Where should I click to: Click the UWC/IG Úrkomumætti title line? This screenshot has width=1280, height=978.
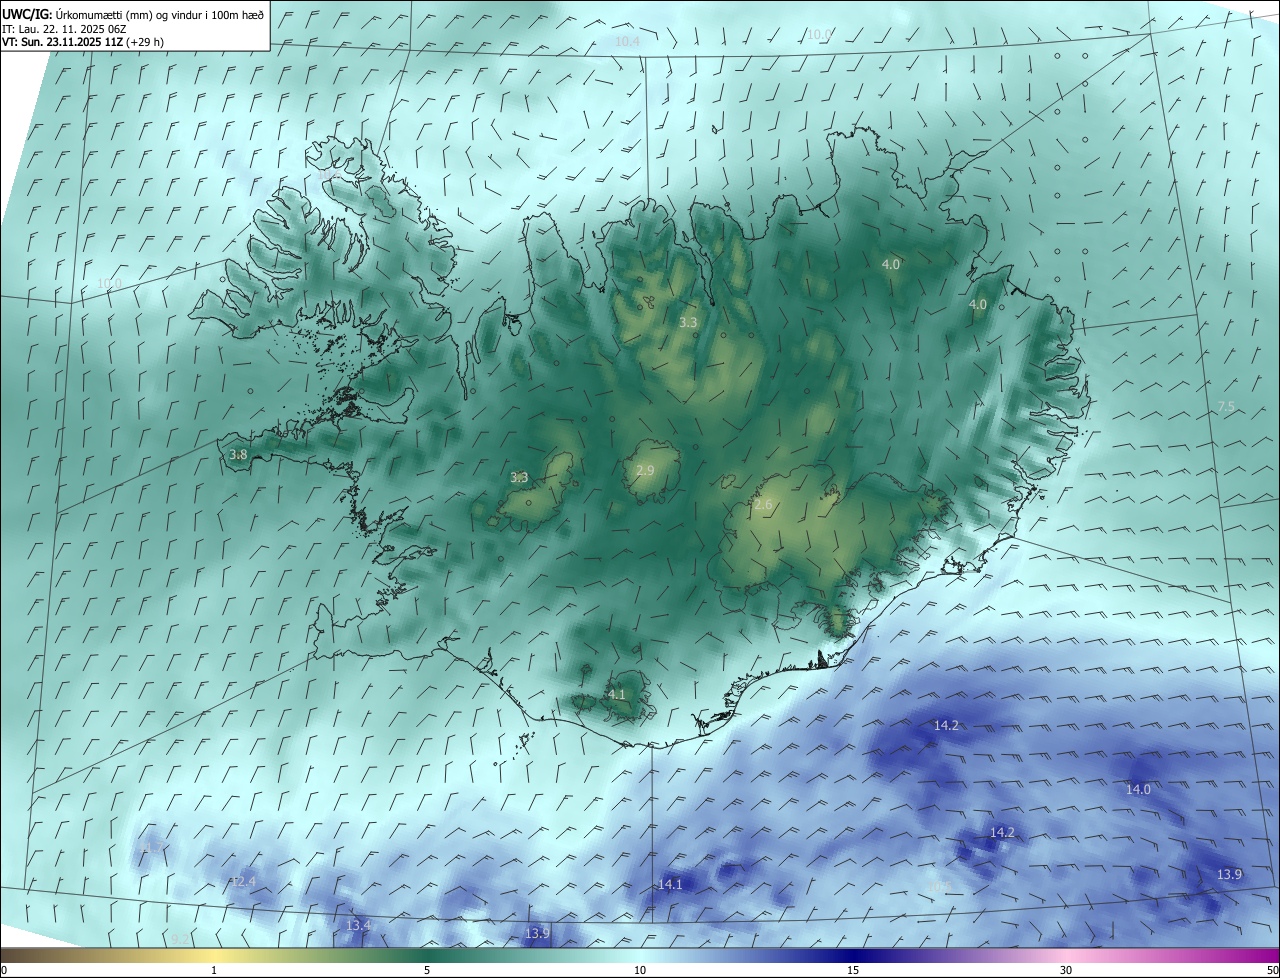[x=133, y=14]
